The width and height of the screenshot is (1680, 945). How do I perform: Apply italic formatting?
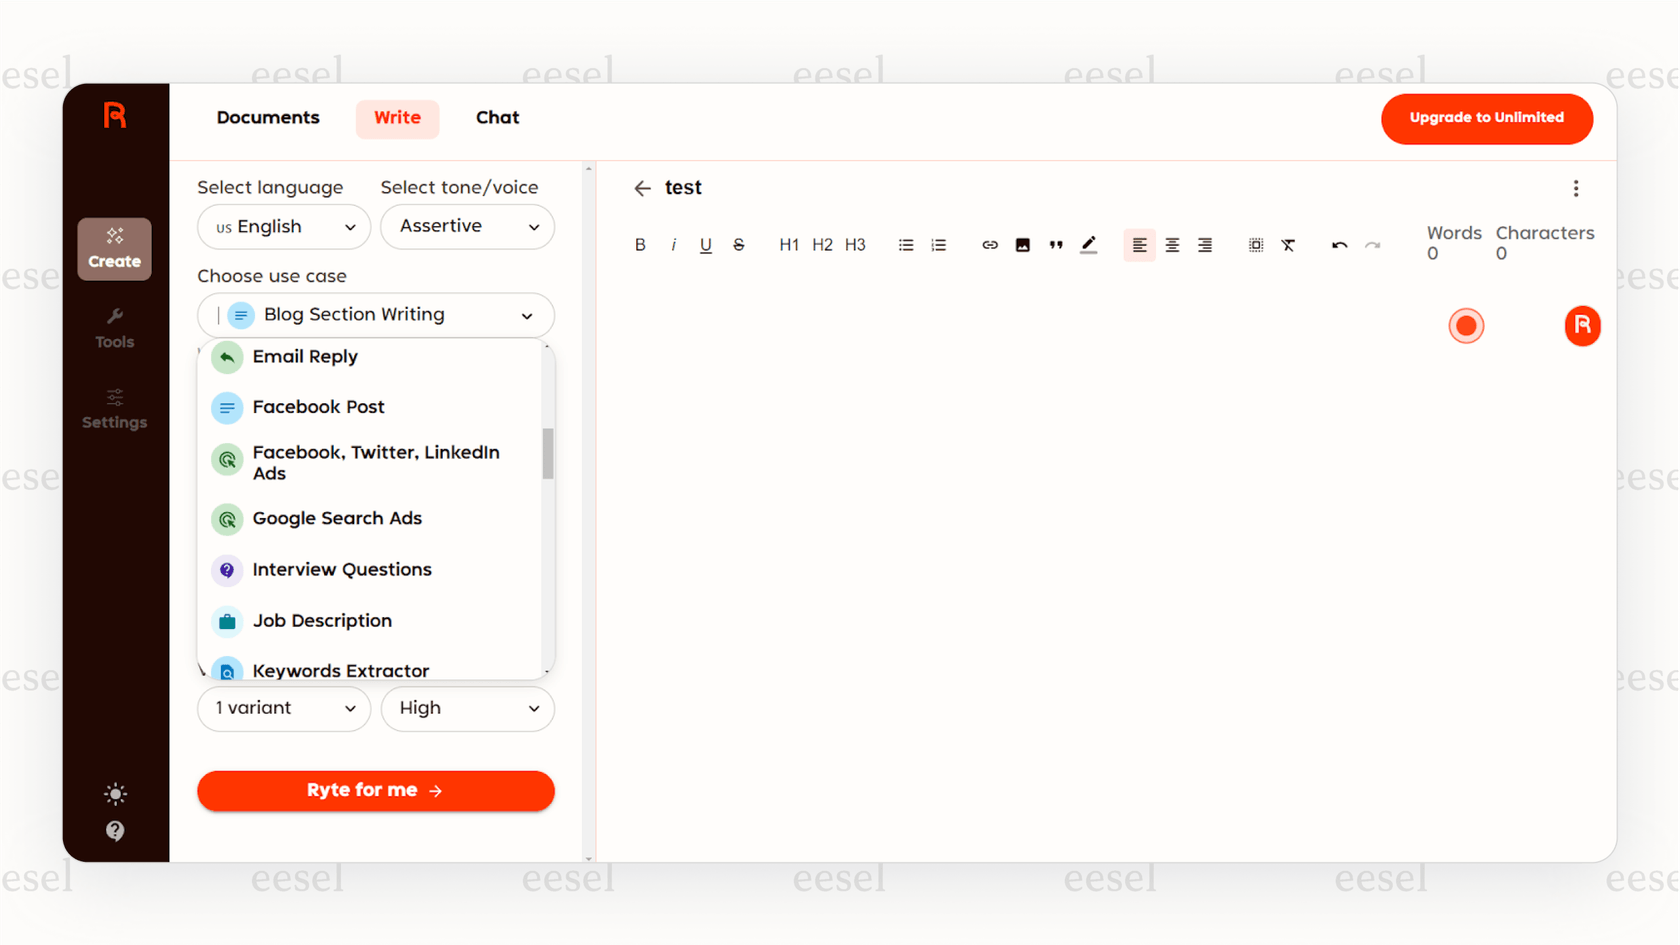point(673,244)
